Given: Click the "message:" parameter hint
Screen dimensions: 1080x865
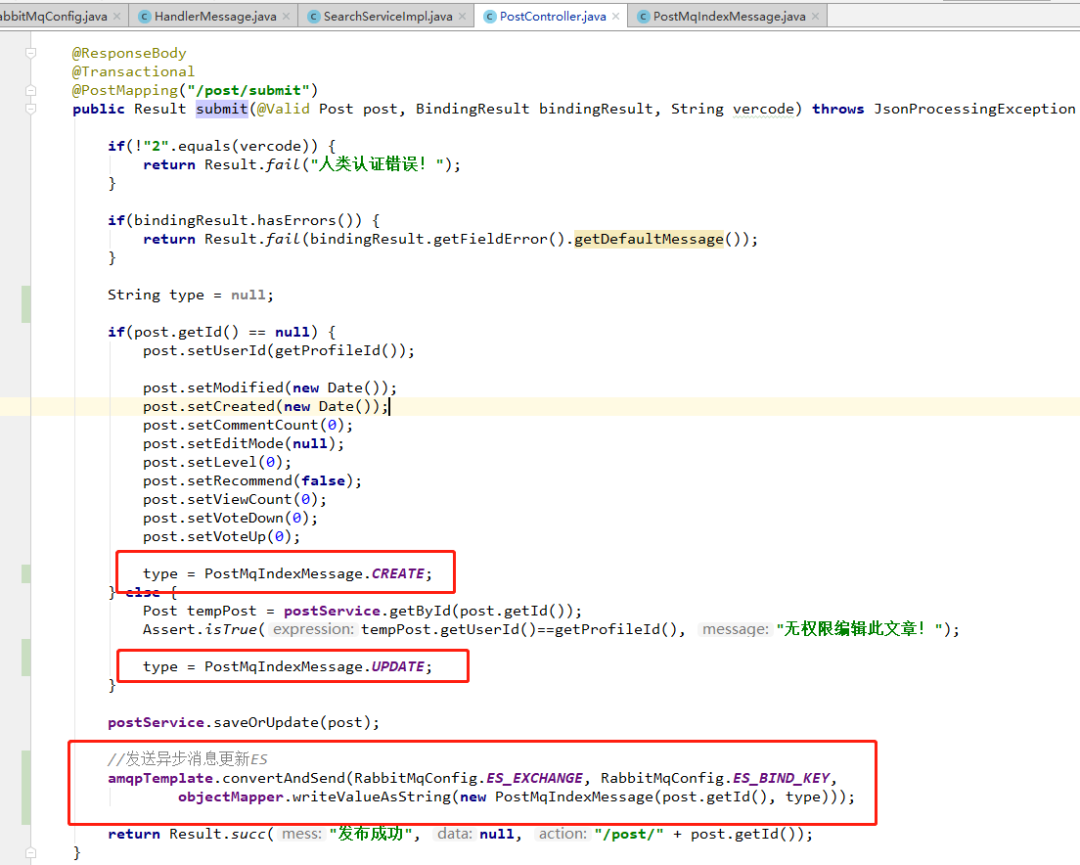Looking at the screenshot, I should click(x=735, y=629).
